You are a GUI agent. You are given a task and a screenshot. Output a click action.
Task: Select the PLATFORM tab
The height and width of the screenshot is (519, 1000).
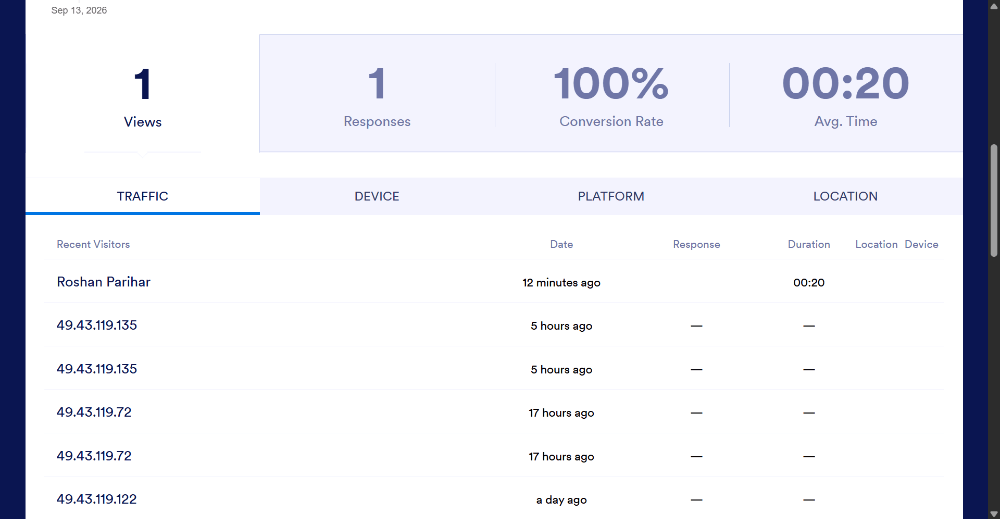[x=611, y=196]
